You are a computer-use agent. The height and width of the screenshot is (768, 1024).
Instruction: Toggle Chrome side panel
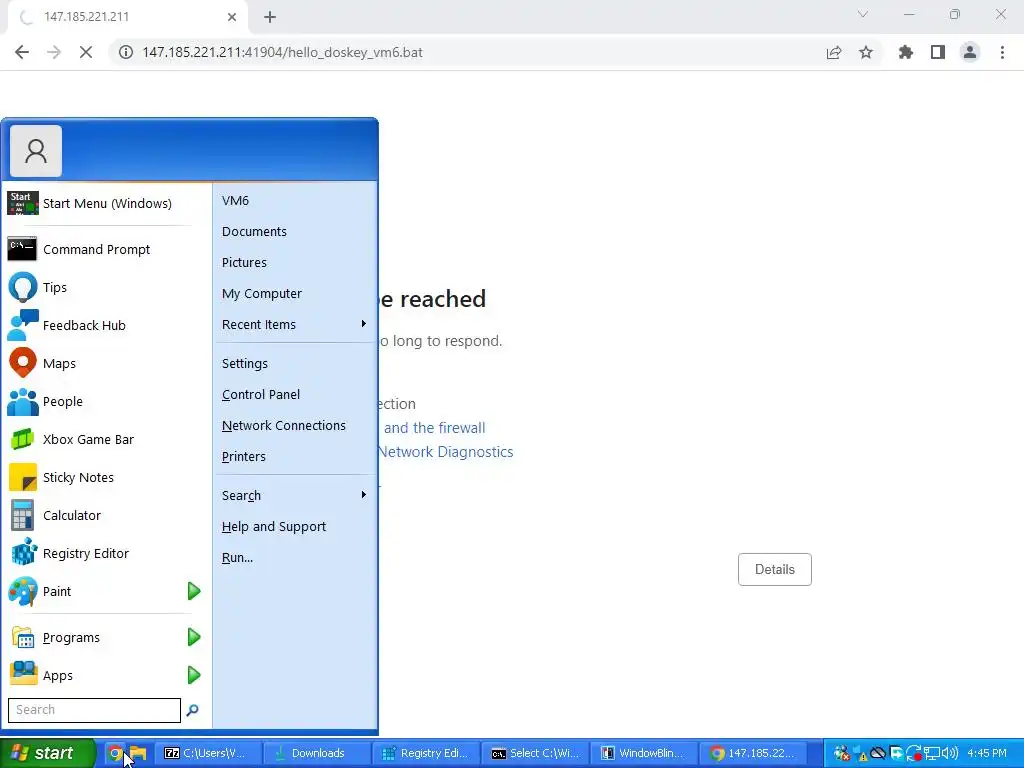coord(938,52)
